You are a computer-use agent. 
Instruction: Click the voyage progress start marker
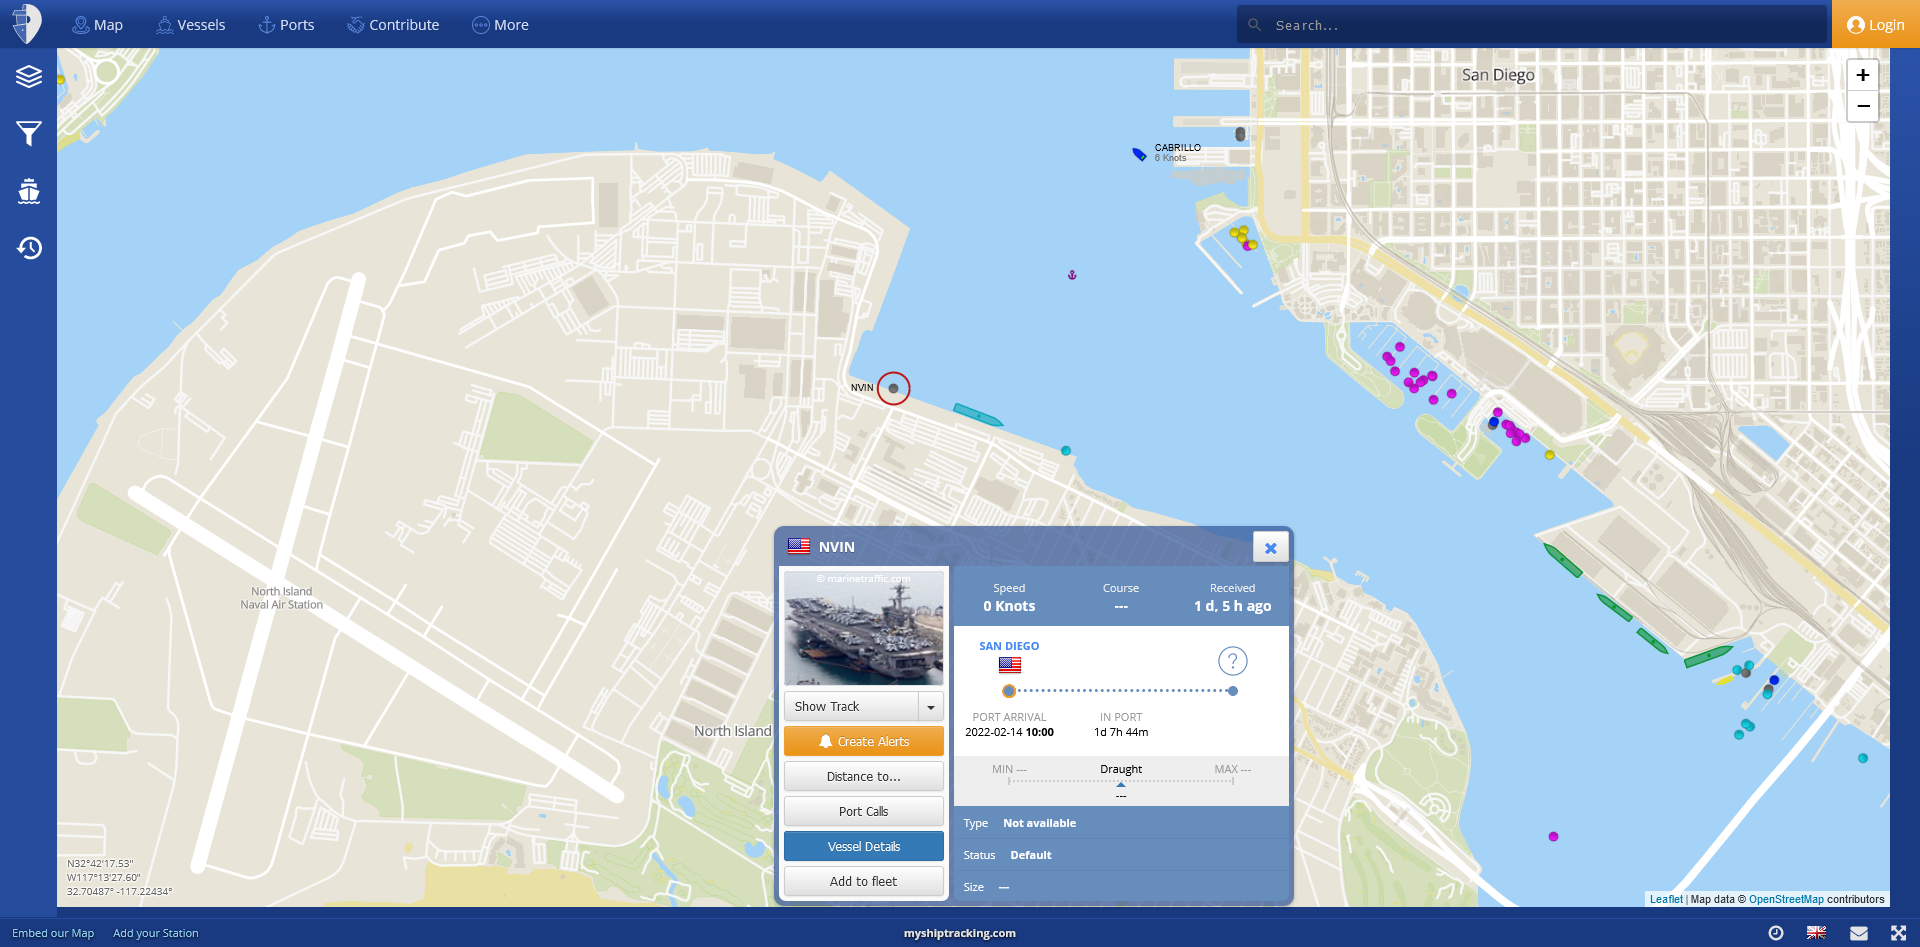click(1009, 691)
